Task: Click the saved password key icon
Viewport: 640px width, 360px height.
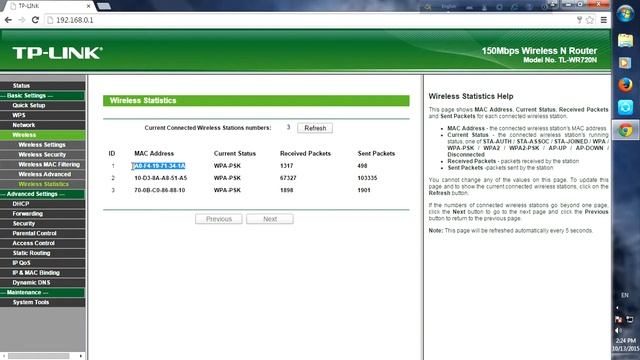Action: [x=579, y=20]
